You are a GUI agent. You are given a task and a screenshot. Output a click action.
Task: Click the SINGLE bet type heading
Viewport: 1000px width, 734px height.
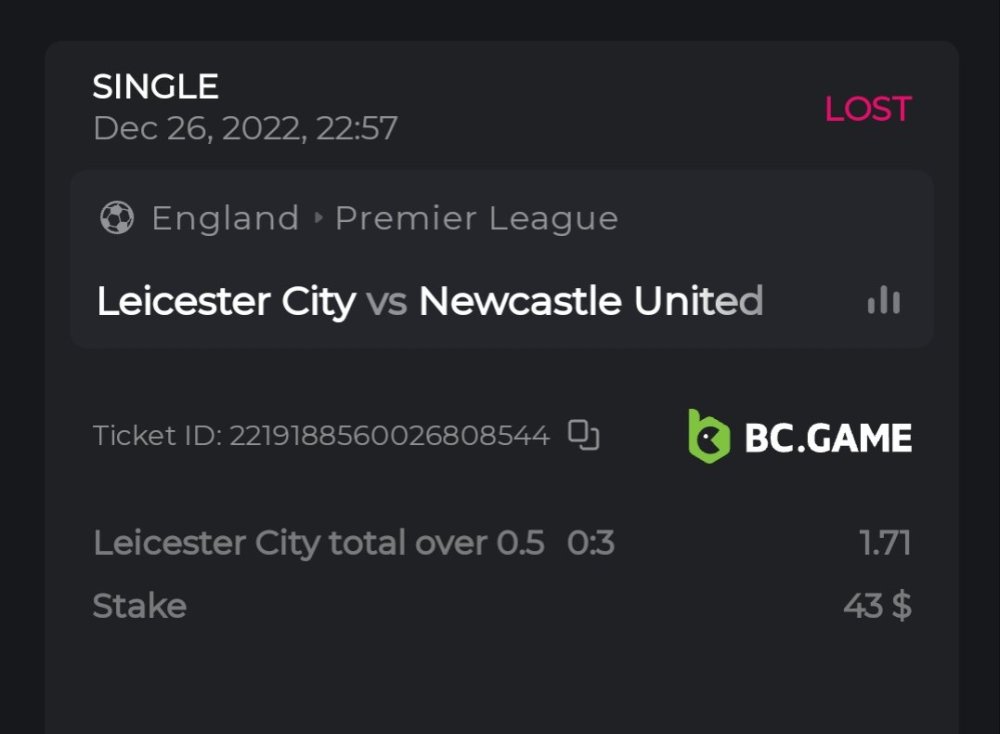(155, 87)
